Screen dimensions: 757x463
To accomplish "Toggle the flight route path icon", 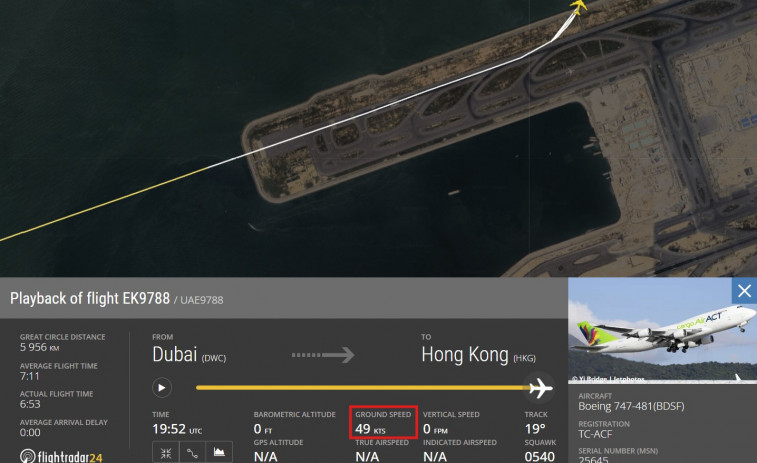I will [x=192, y=453].
